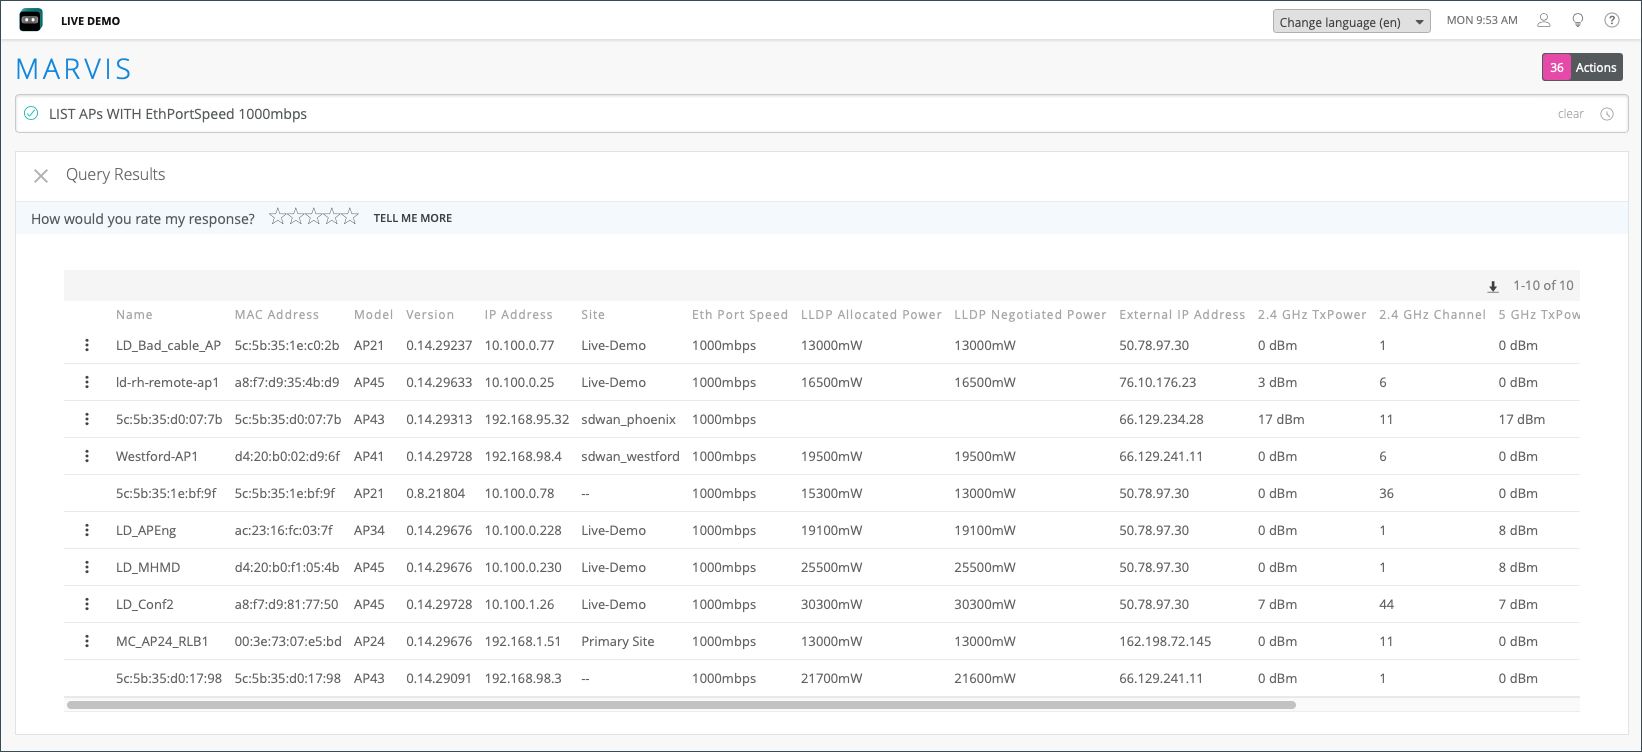Click the 1-10 of 10 pagination text
1642x752 pixels.
click(1543, 286)
